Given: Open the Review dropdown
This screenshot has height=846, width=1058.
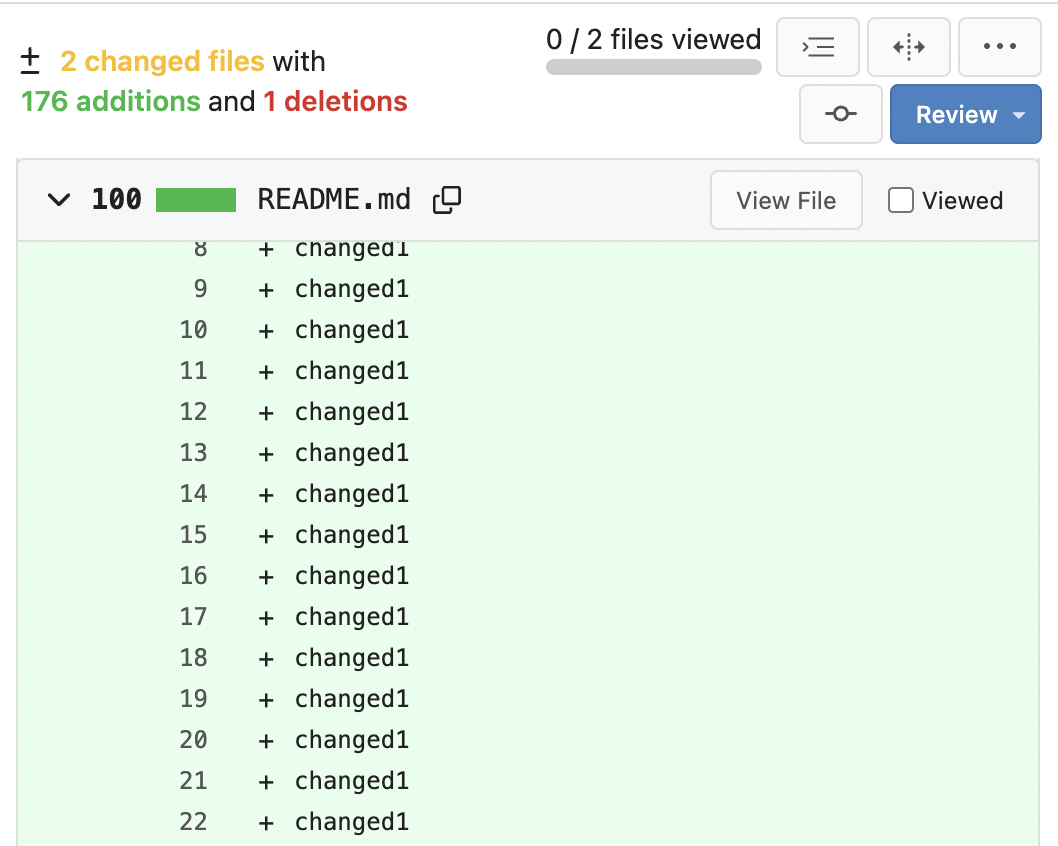Looking at the screenshot, I should pyautogui.click(x=965, y=115).
